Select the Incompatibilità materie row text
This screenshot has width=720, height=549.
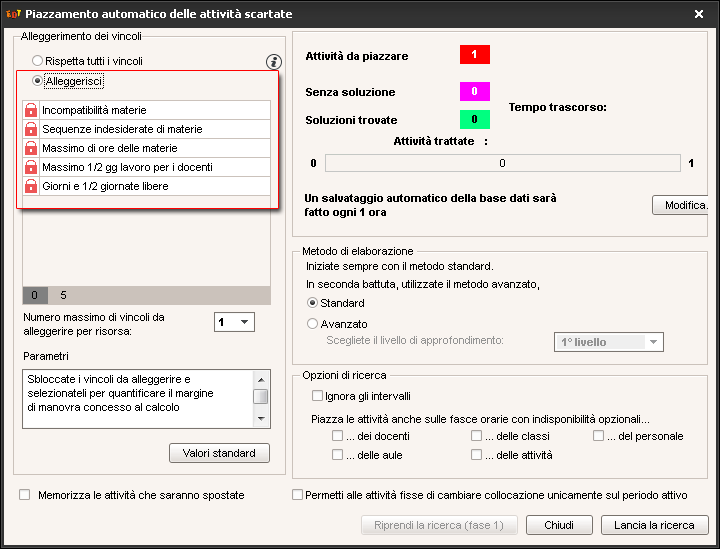94,110
